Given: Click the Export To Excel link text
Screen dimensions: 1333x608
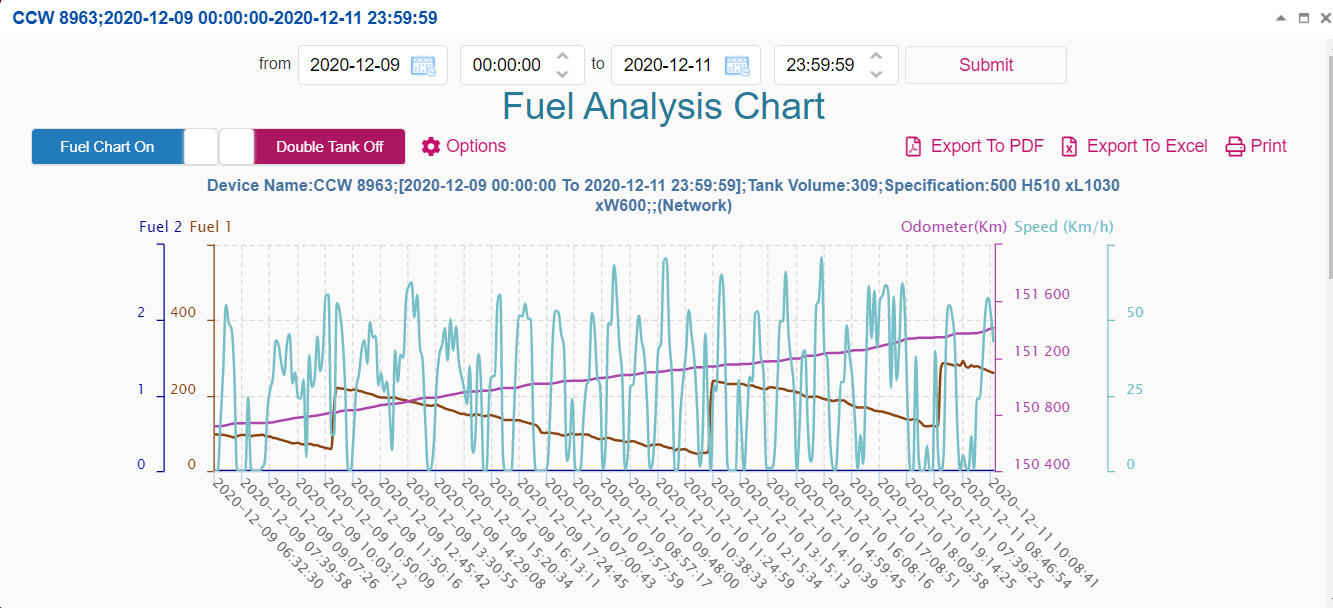Looking at the screenshot, I should click(x=1146, y=146).
